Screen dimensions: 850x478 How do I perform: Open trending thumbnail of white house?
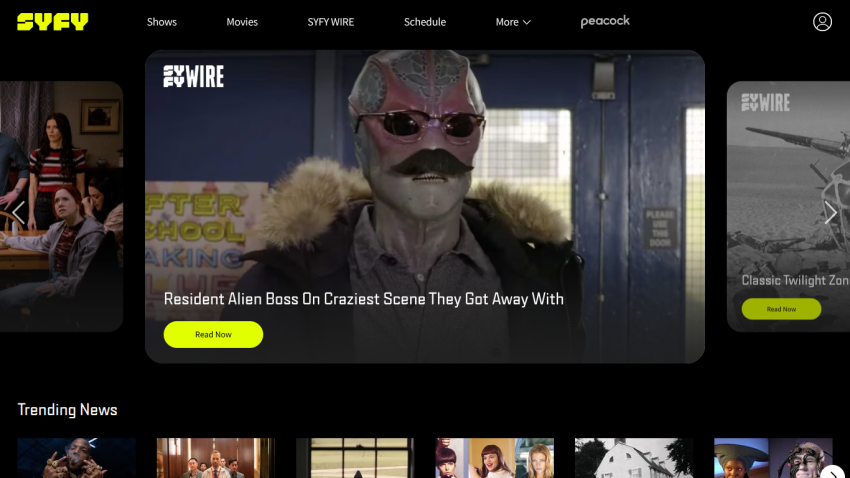click(634, 458)
